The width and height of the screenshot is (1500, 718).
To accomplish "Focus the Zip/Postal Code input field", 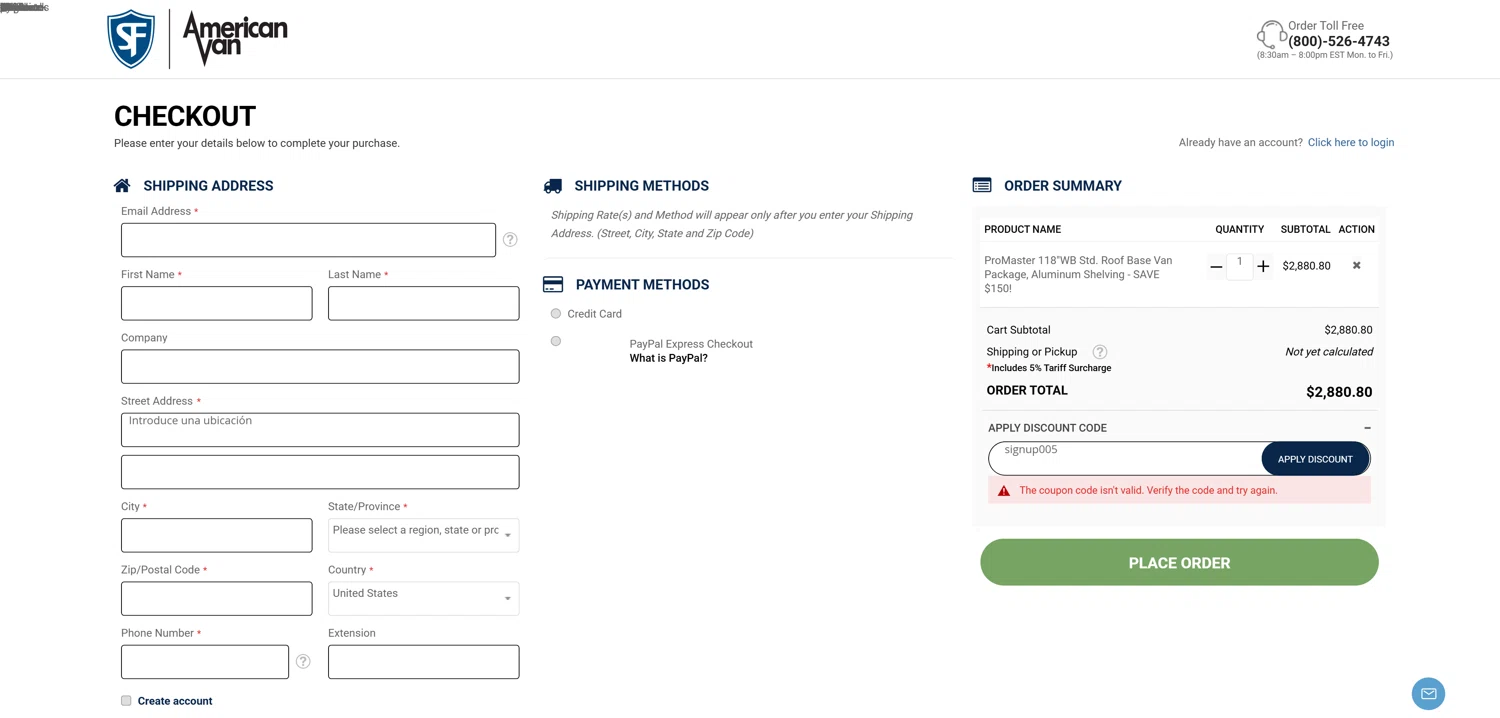I will pyautogui.click(x=216, y=598).
